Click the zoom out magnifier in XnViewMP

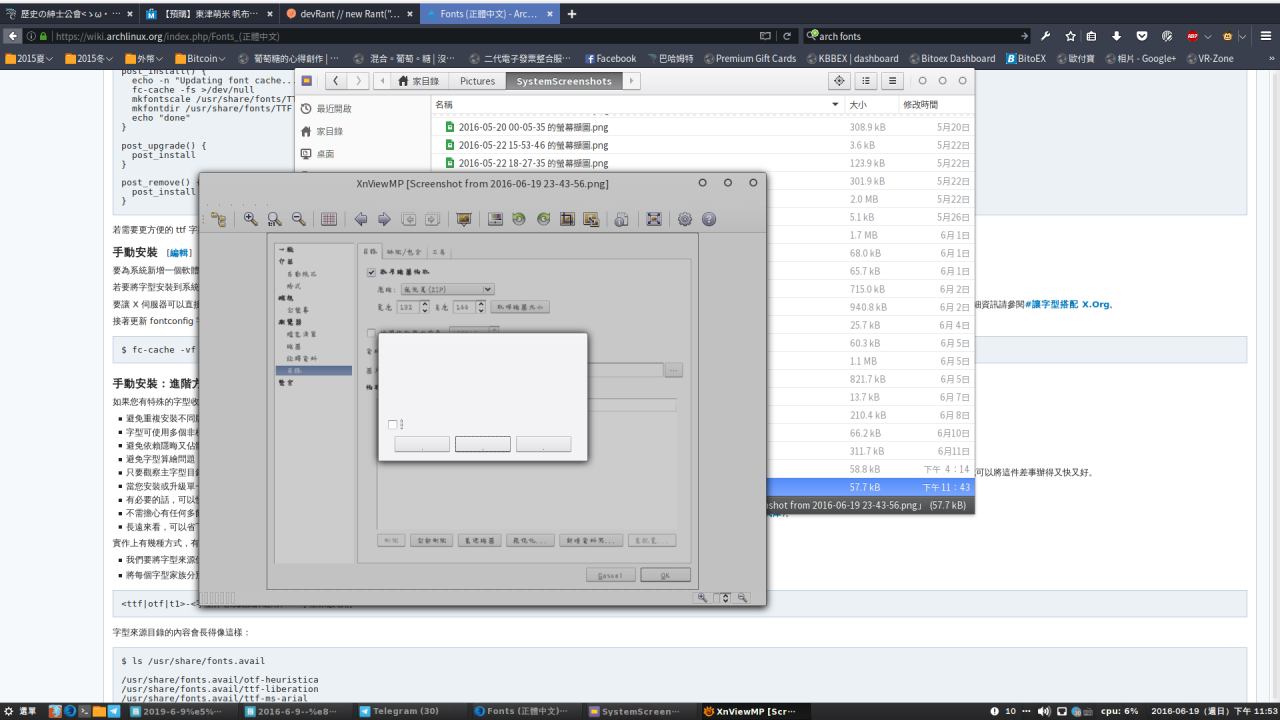[x=298, y=220]
